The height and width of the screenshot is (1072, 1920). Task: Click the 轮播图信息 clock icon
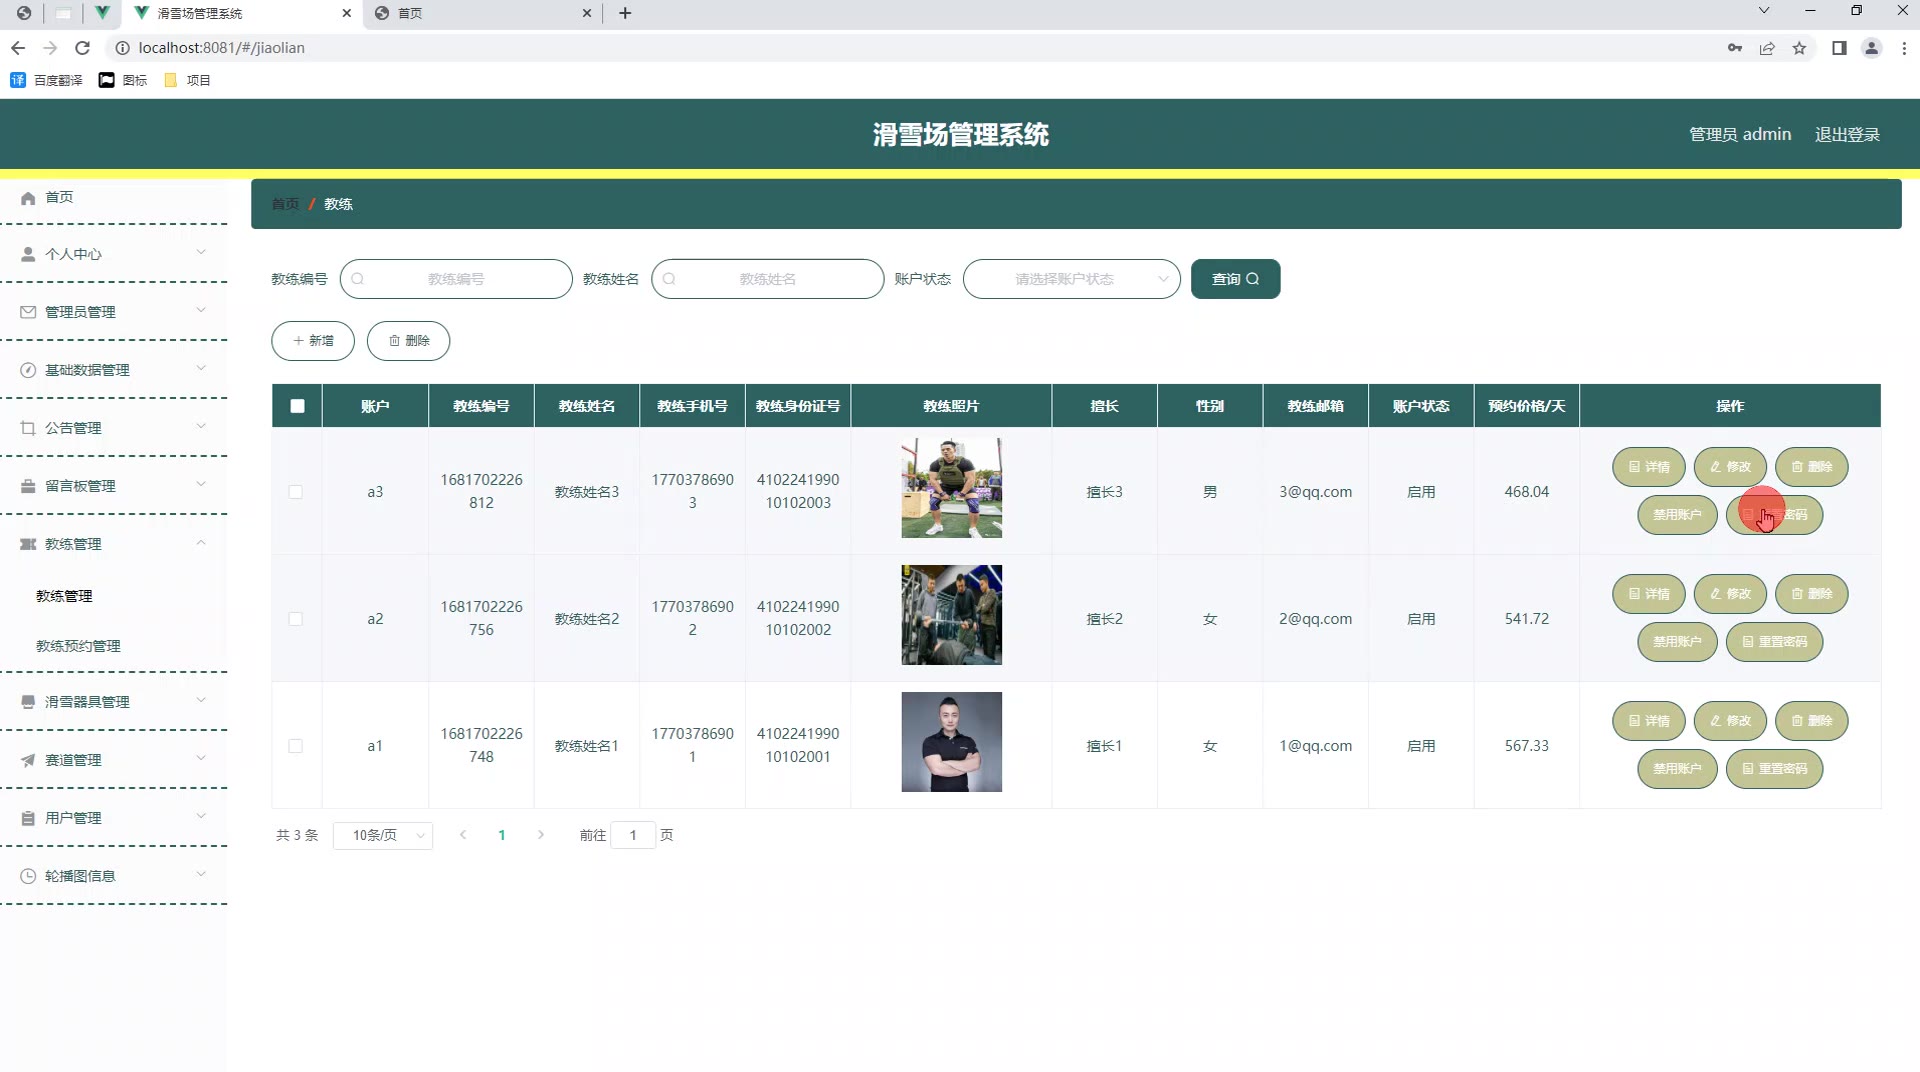click(28, 876)
